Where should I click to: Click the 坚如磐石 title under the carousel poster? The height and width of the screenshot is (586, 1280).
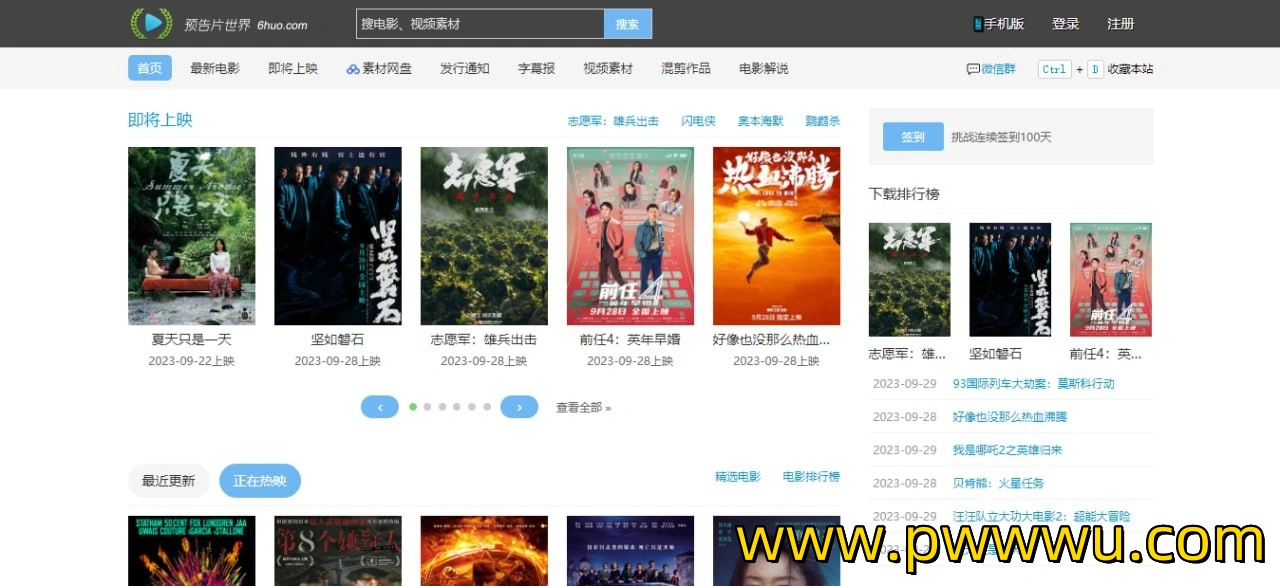(338, 340)
